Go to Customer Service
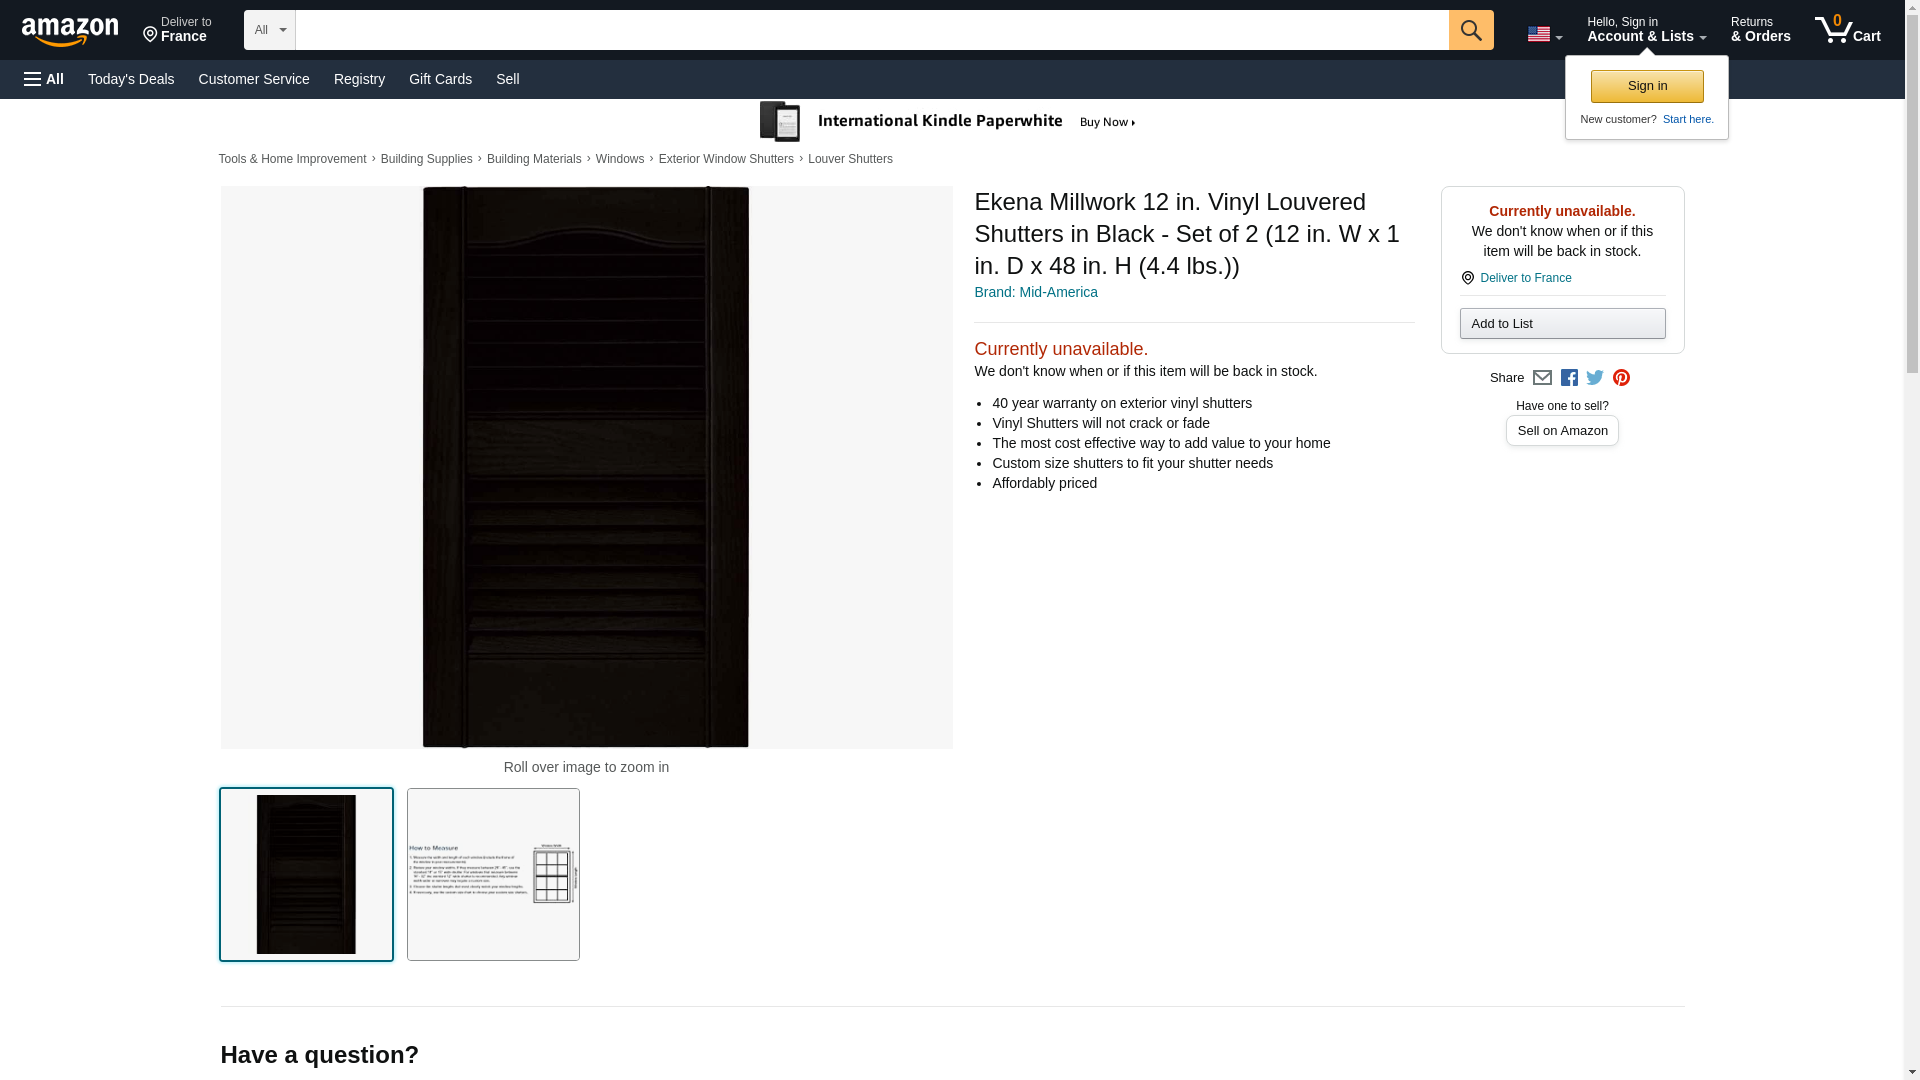 pos(254,79)
